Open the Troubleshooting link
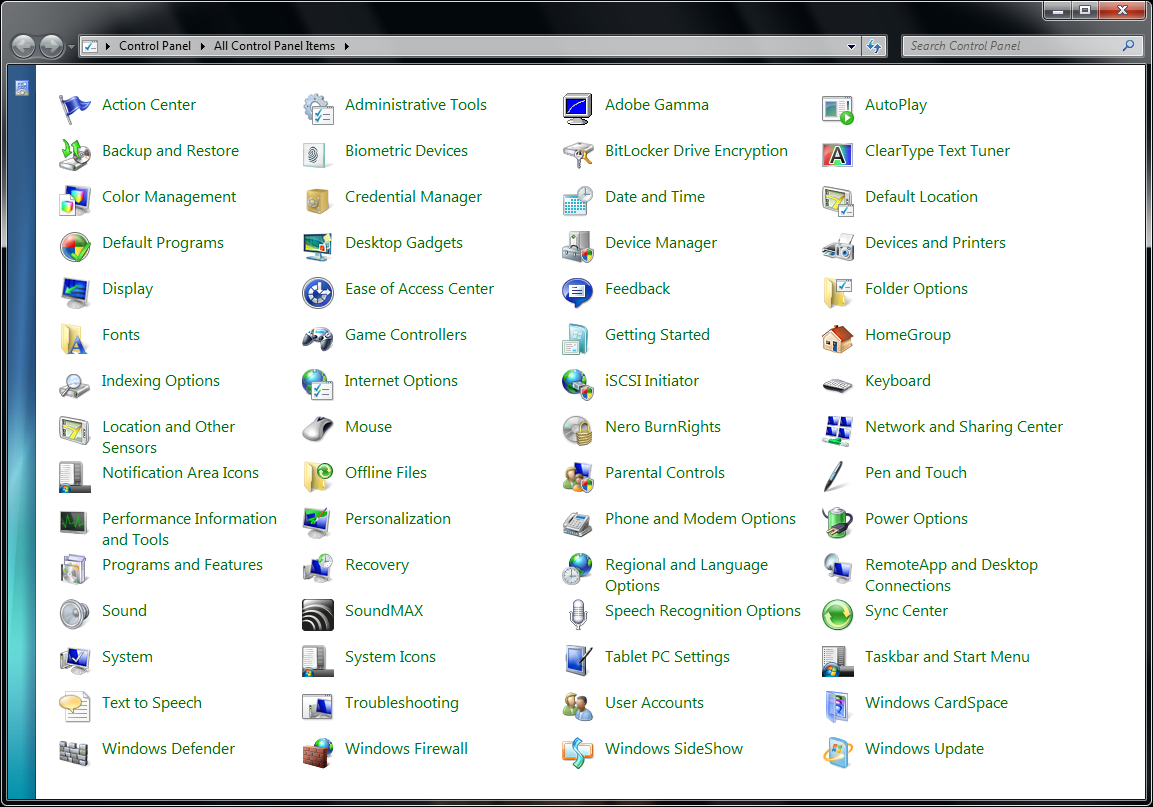The height and width of the screenshot is (807, 1153). (401, 703)
